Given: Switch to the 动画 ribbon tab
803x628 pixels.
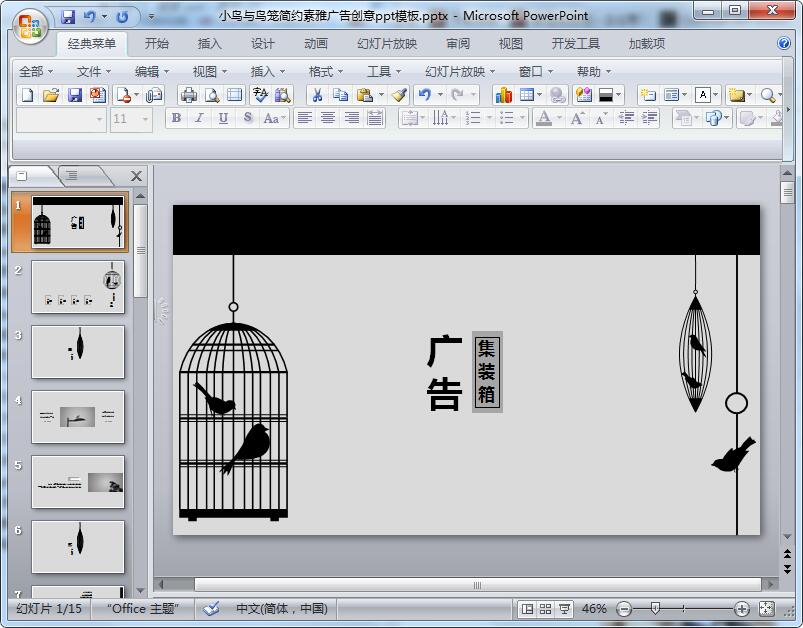Looking at the screenshot, I should [315, 44].
